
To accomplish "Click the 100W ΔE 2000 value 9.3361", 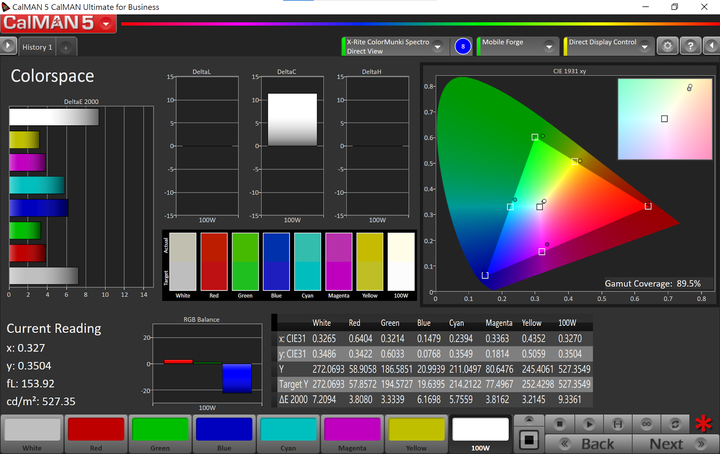I will point(569,399).
